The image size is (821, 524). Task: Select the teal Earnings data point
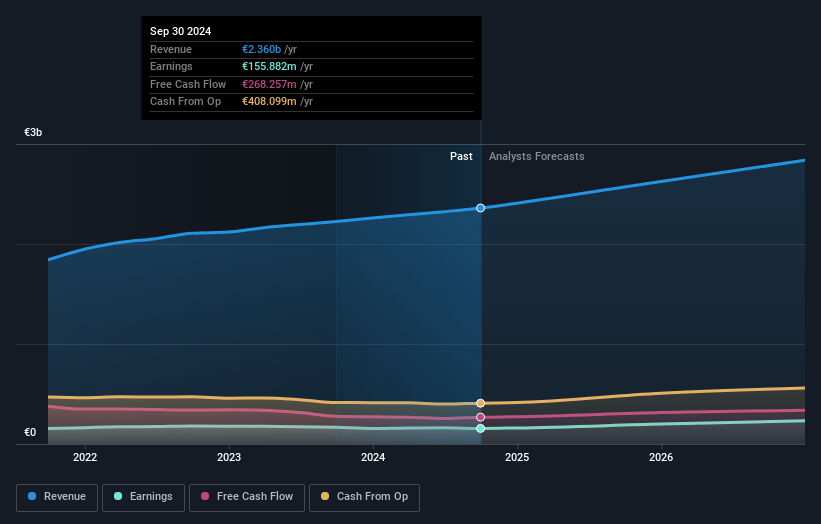point(480,429)
